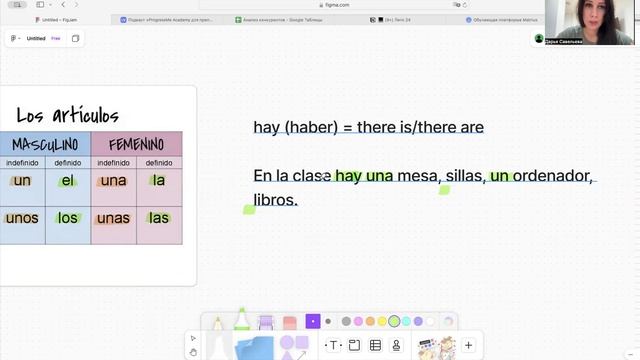
Task: Click the 'el' table cell
Action: [68, 187]
